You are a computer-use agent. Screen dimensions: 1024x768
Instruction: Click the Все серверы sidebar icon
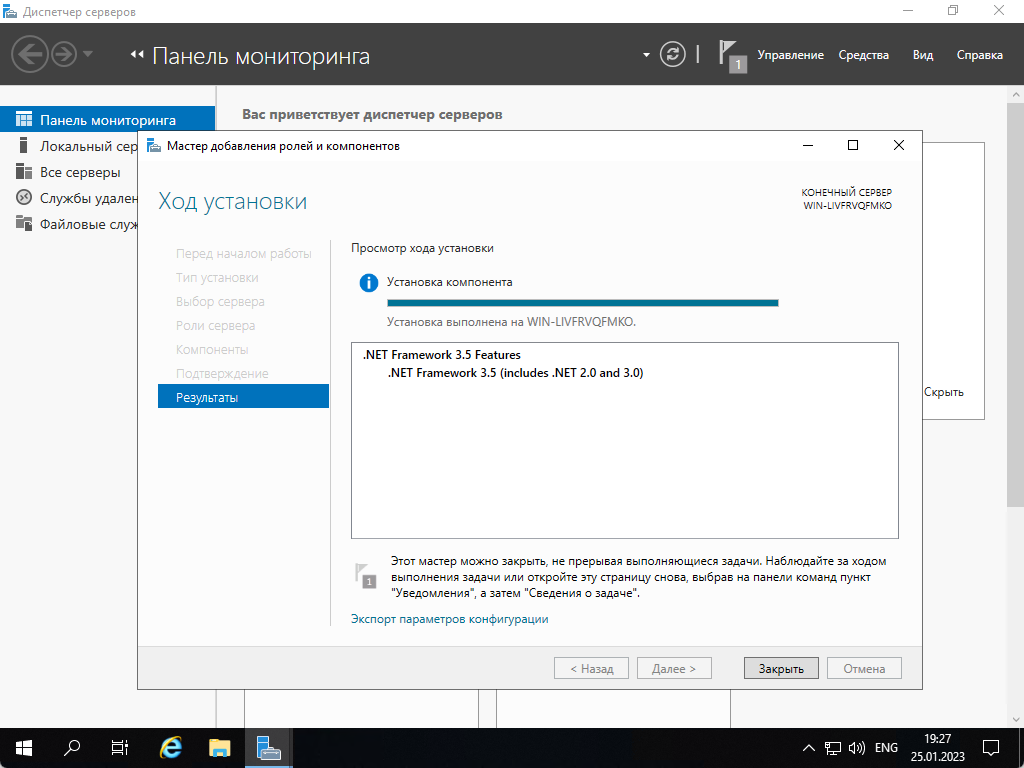click(24, 172)
